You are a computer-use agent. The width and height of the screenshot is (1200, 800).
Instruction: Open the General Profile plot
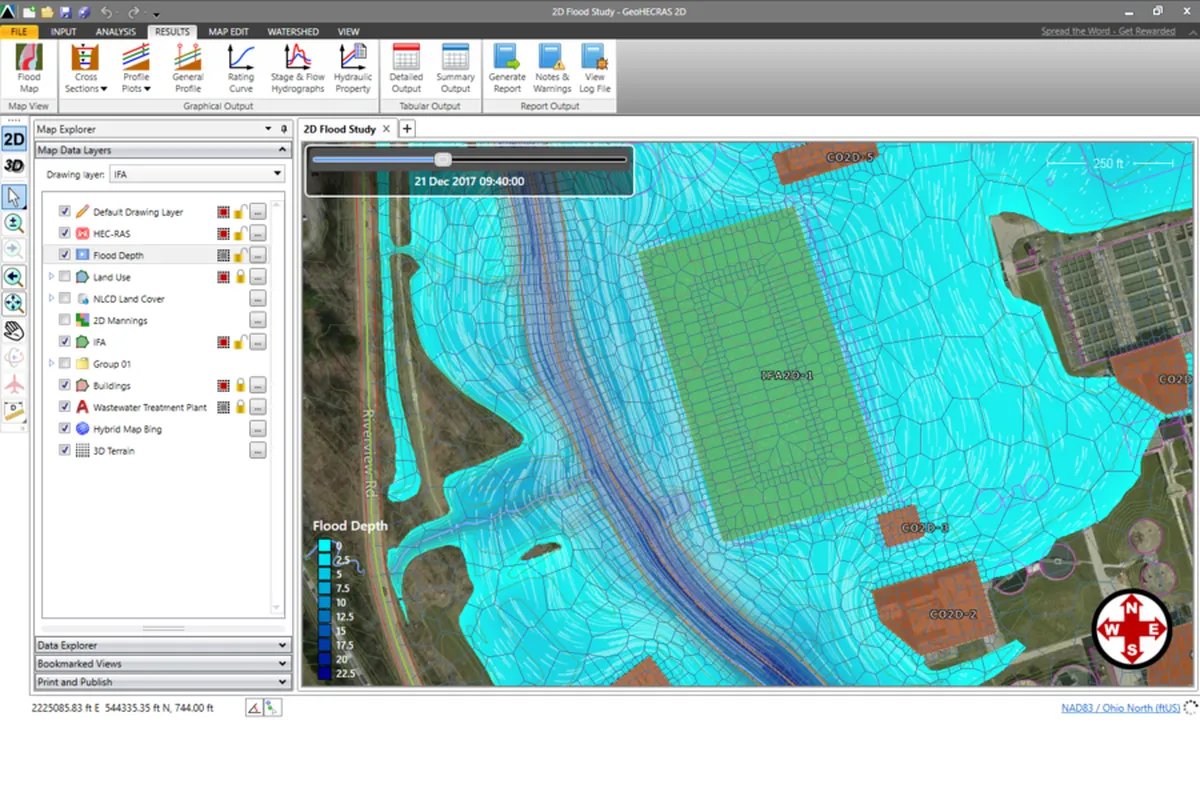point(188,68)
